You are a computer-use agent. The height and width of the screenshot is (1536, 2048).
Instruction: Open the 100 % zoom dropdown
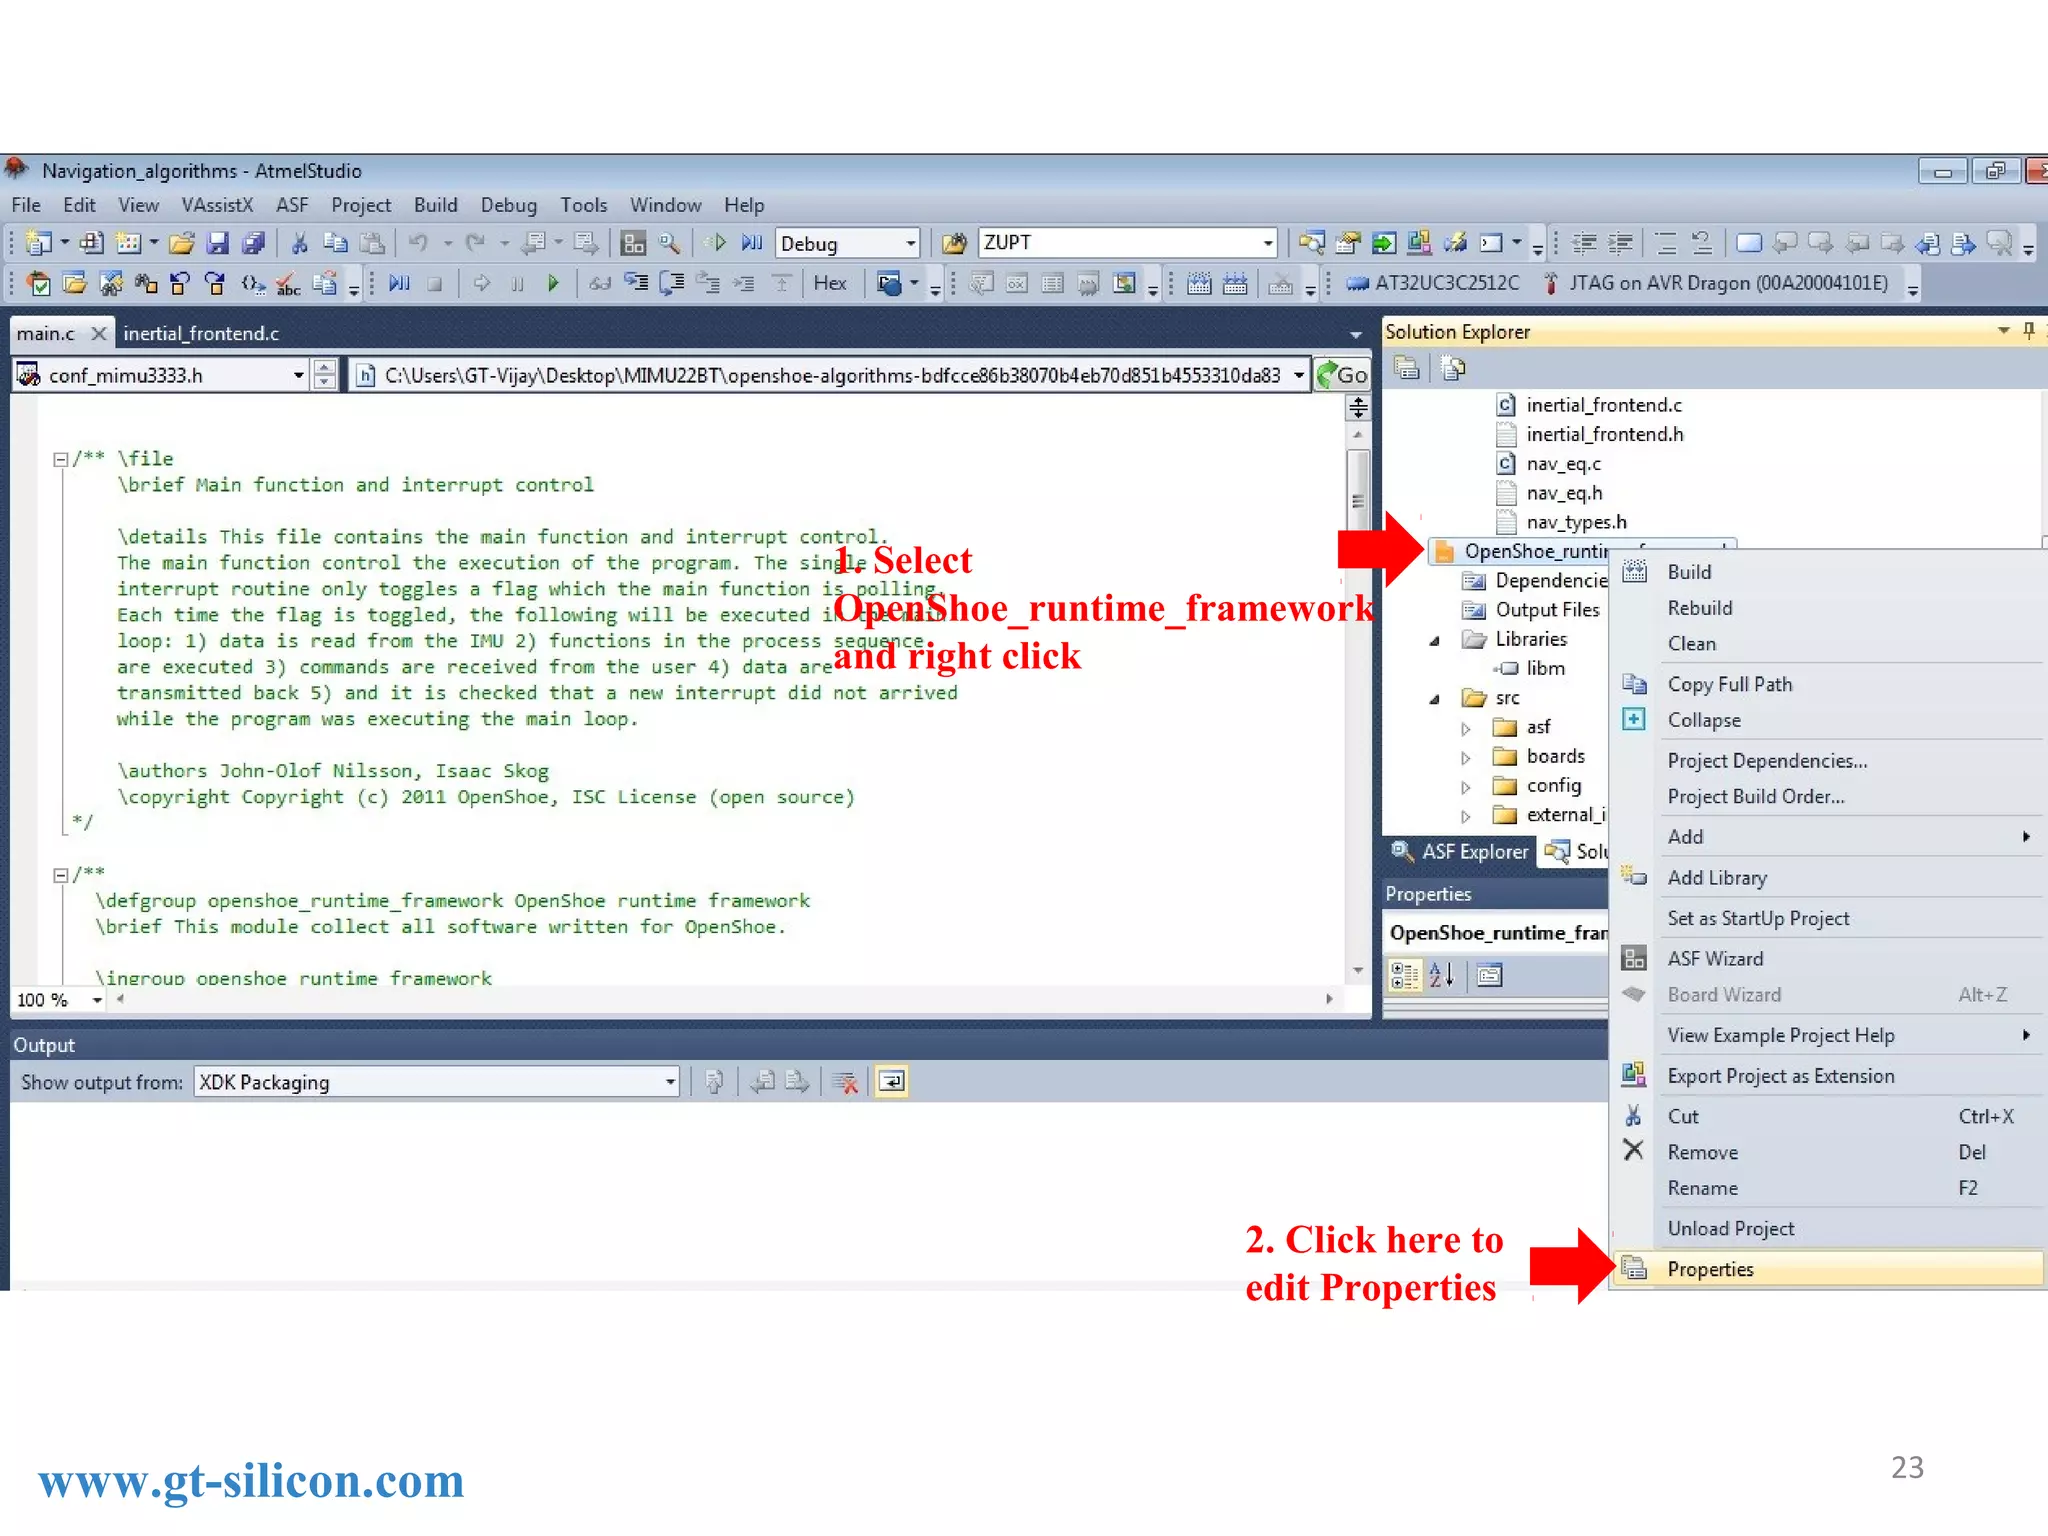click(x=97, y=1000)
